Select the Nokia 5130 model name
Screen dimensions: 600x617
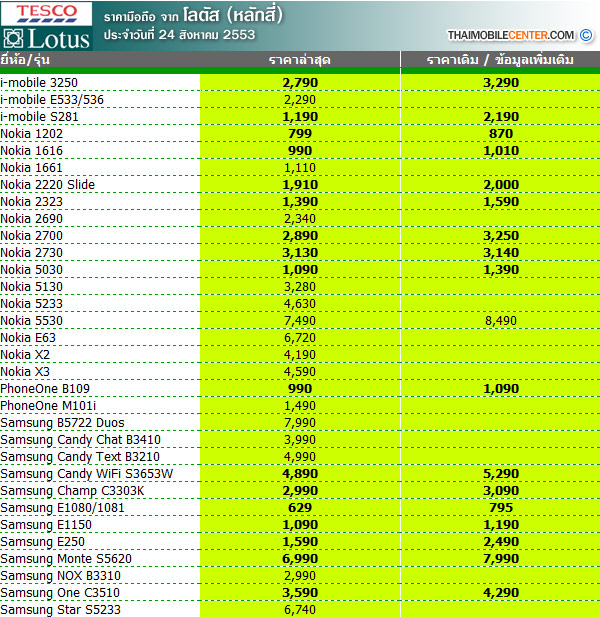[31, 286]
